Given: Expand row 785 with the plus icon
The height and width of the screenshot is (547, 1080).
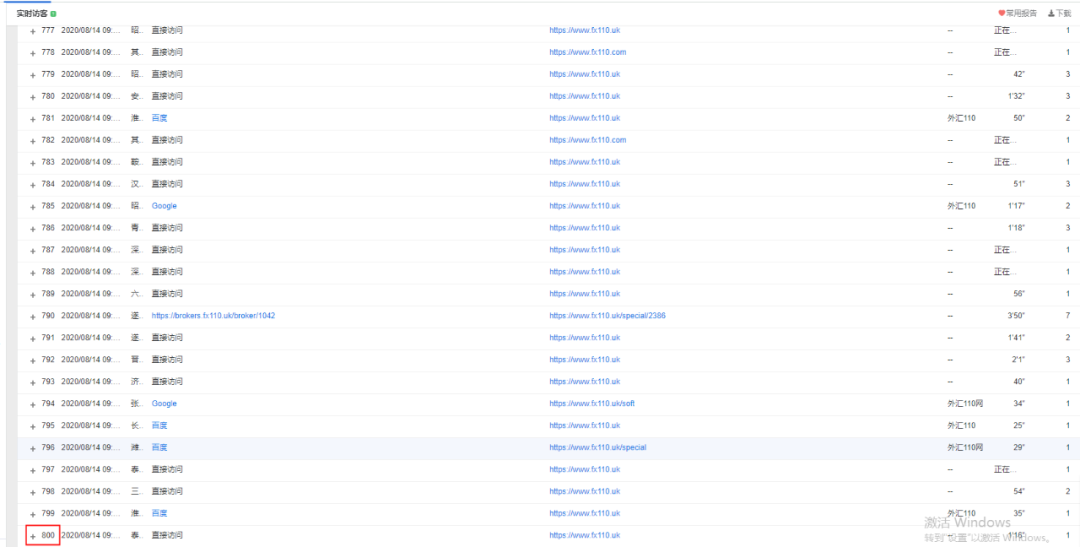Looking at the screenshot, I should coord(33,206).
